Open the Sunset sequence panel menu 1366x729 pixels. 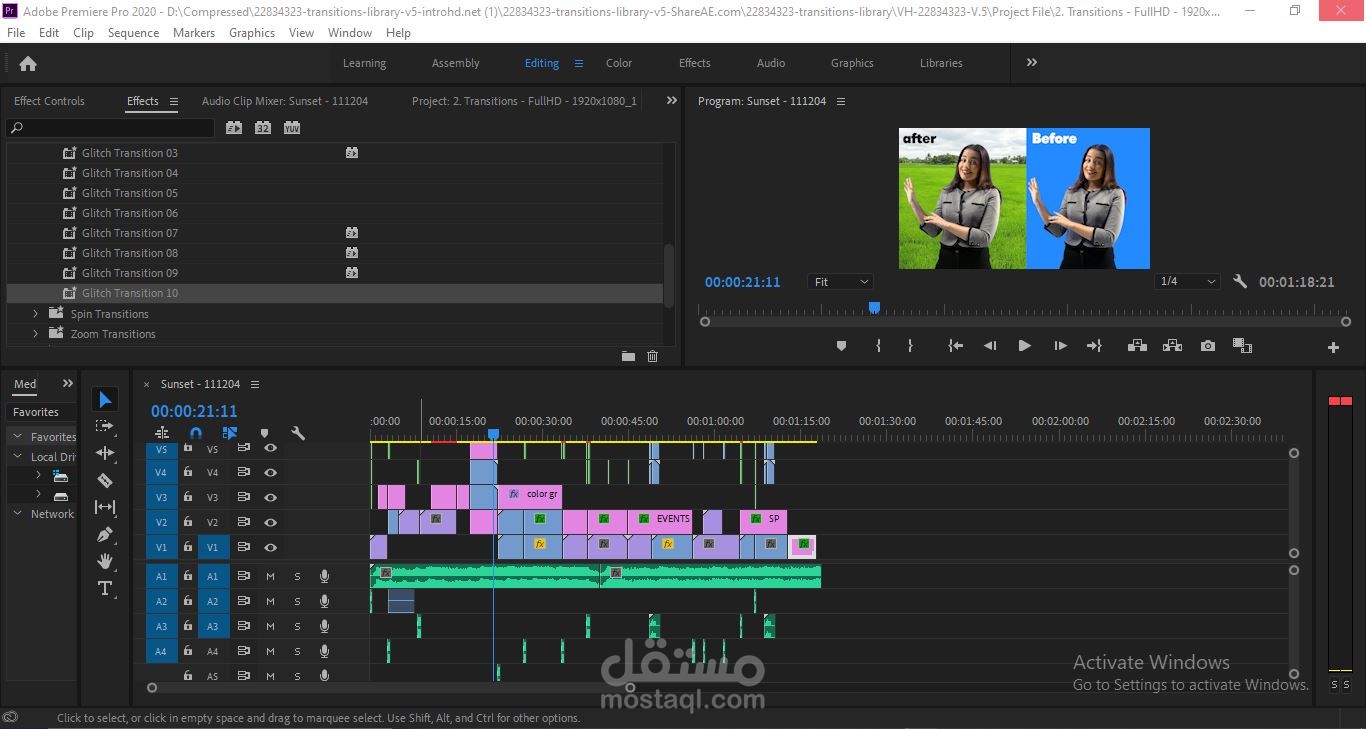click(x=255, y=384)
